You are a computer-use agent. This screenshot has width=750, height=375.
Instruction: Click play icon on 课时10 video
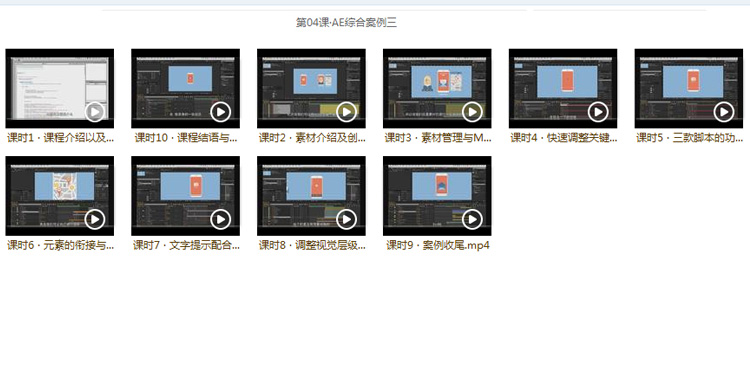click(221, 112)
